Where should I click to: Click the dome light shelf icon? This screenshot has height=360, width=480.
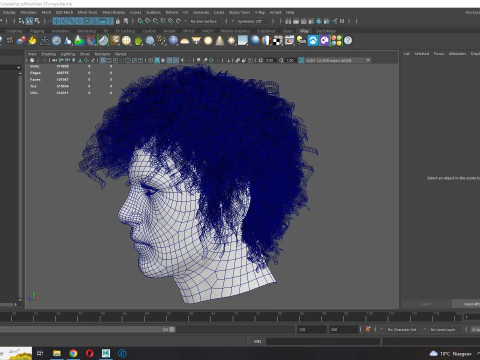tap(185, 41)
